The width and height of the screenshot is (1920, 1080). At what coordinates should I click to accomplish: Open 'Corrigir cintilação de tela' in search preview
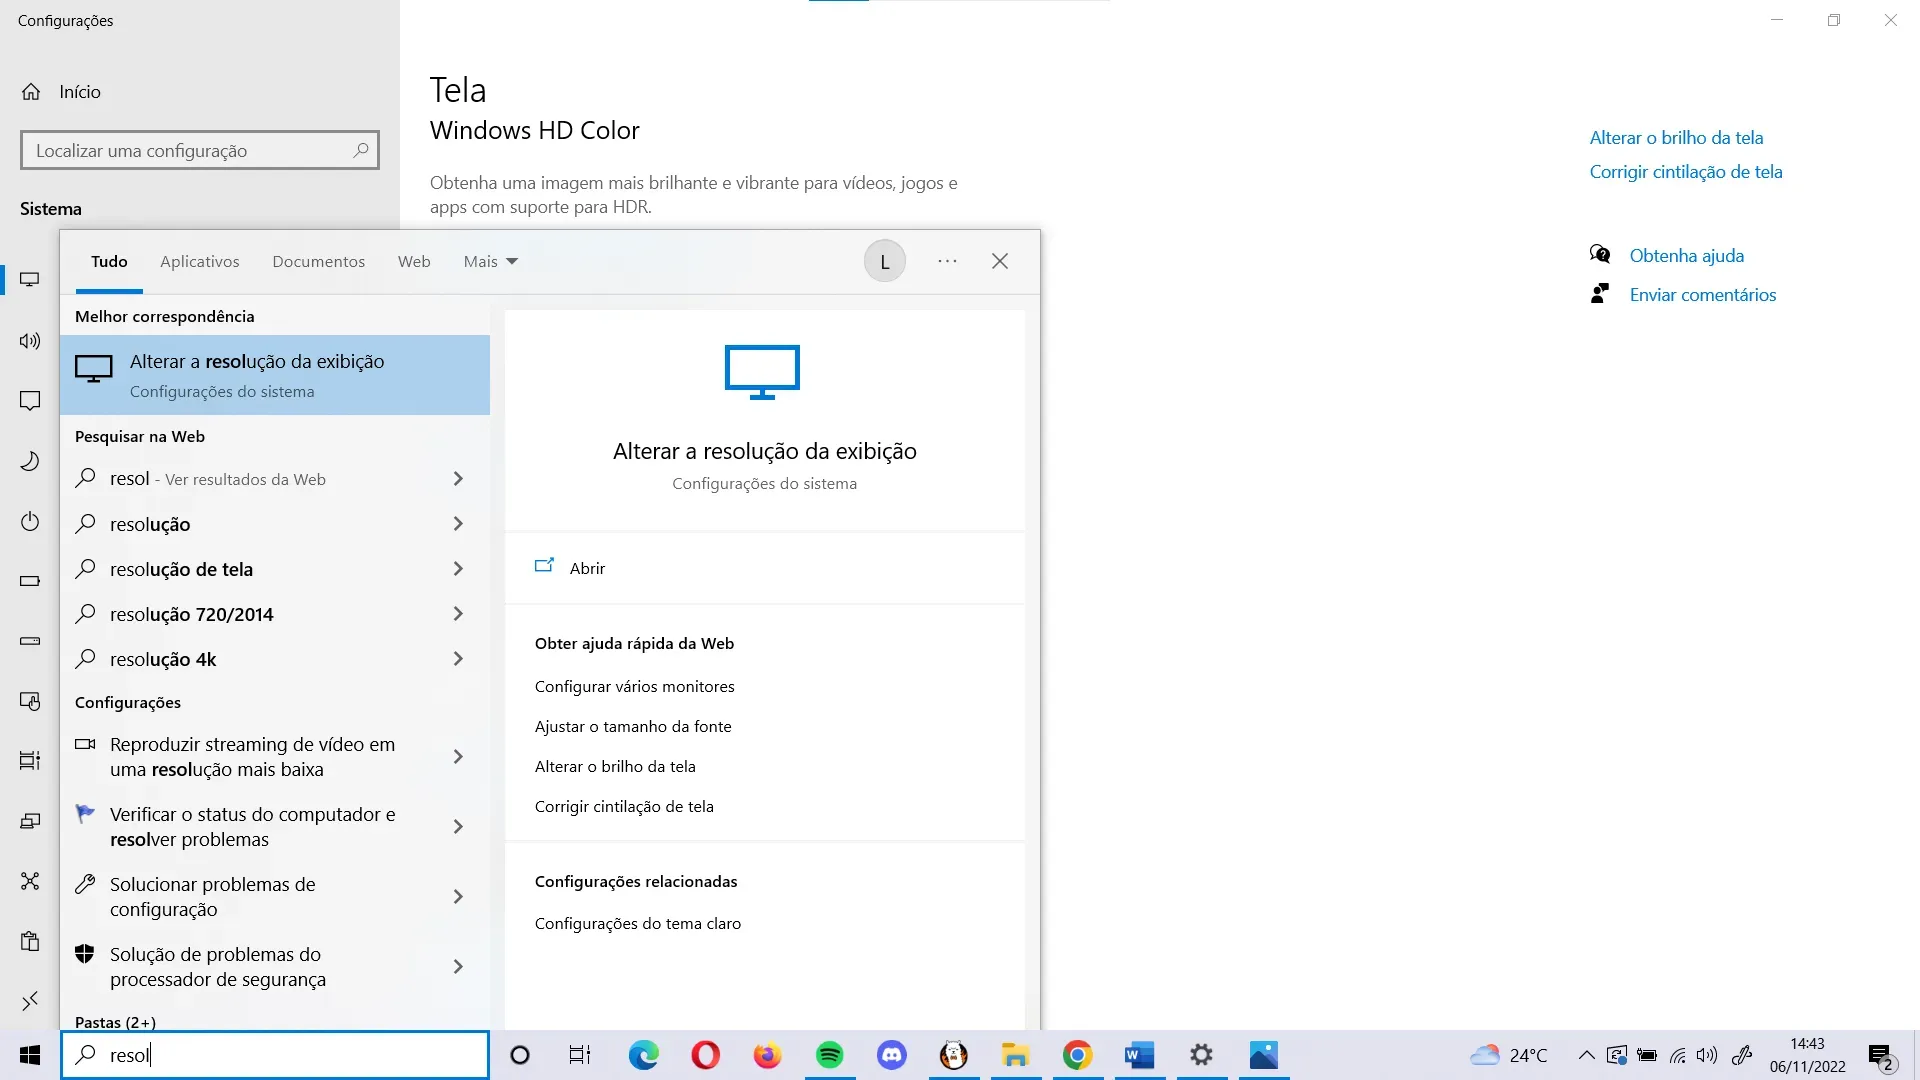624,807
